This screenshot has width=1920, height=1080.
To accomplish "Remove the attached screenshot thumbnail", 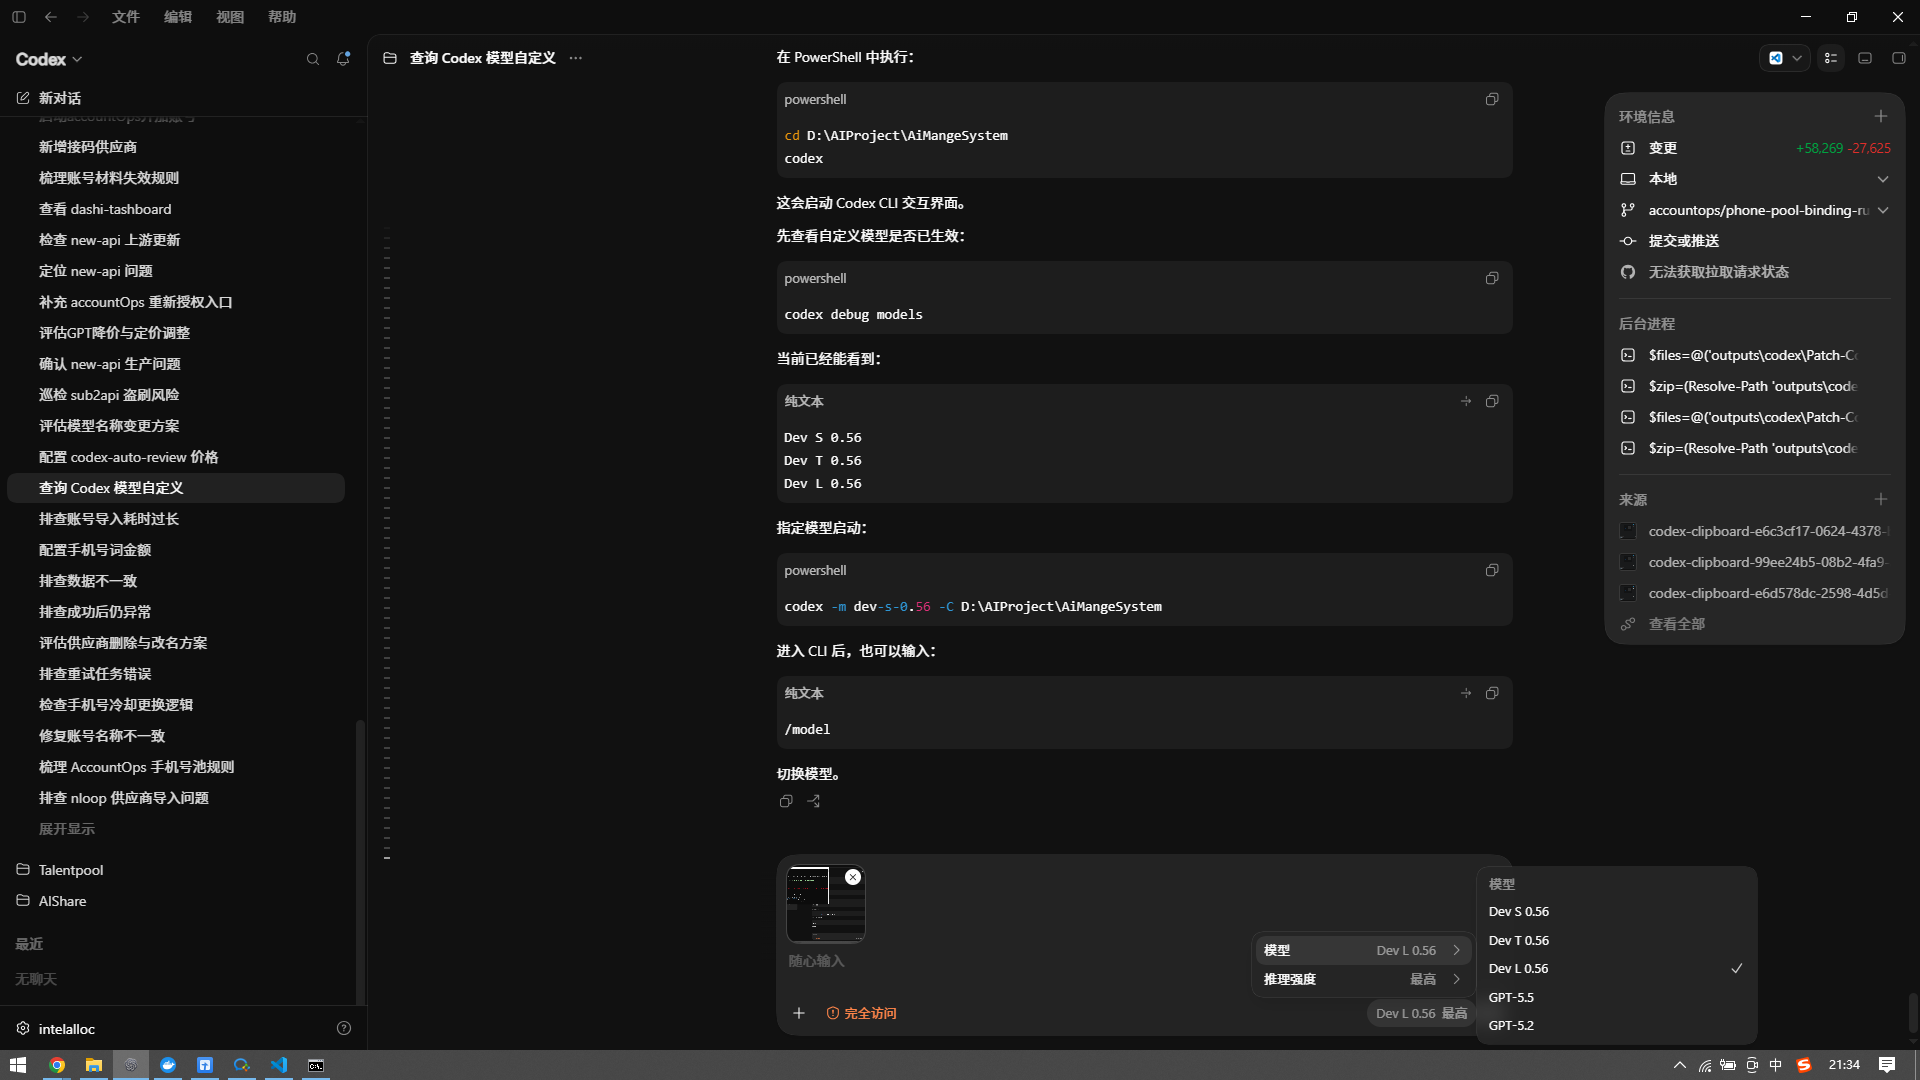I will [853, 877].
